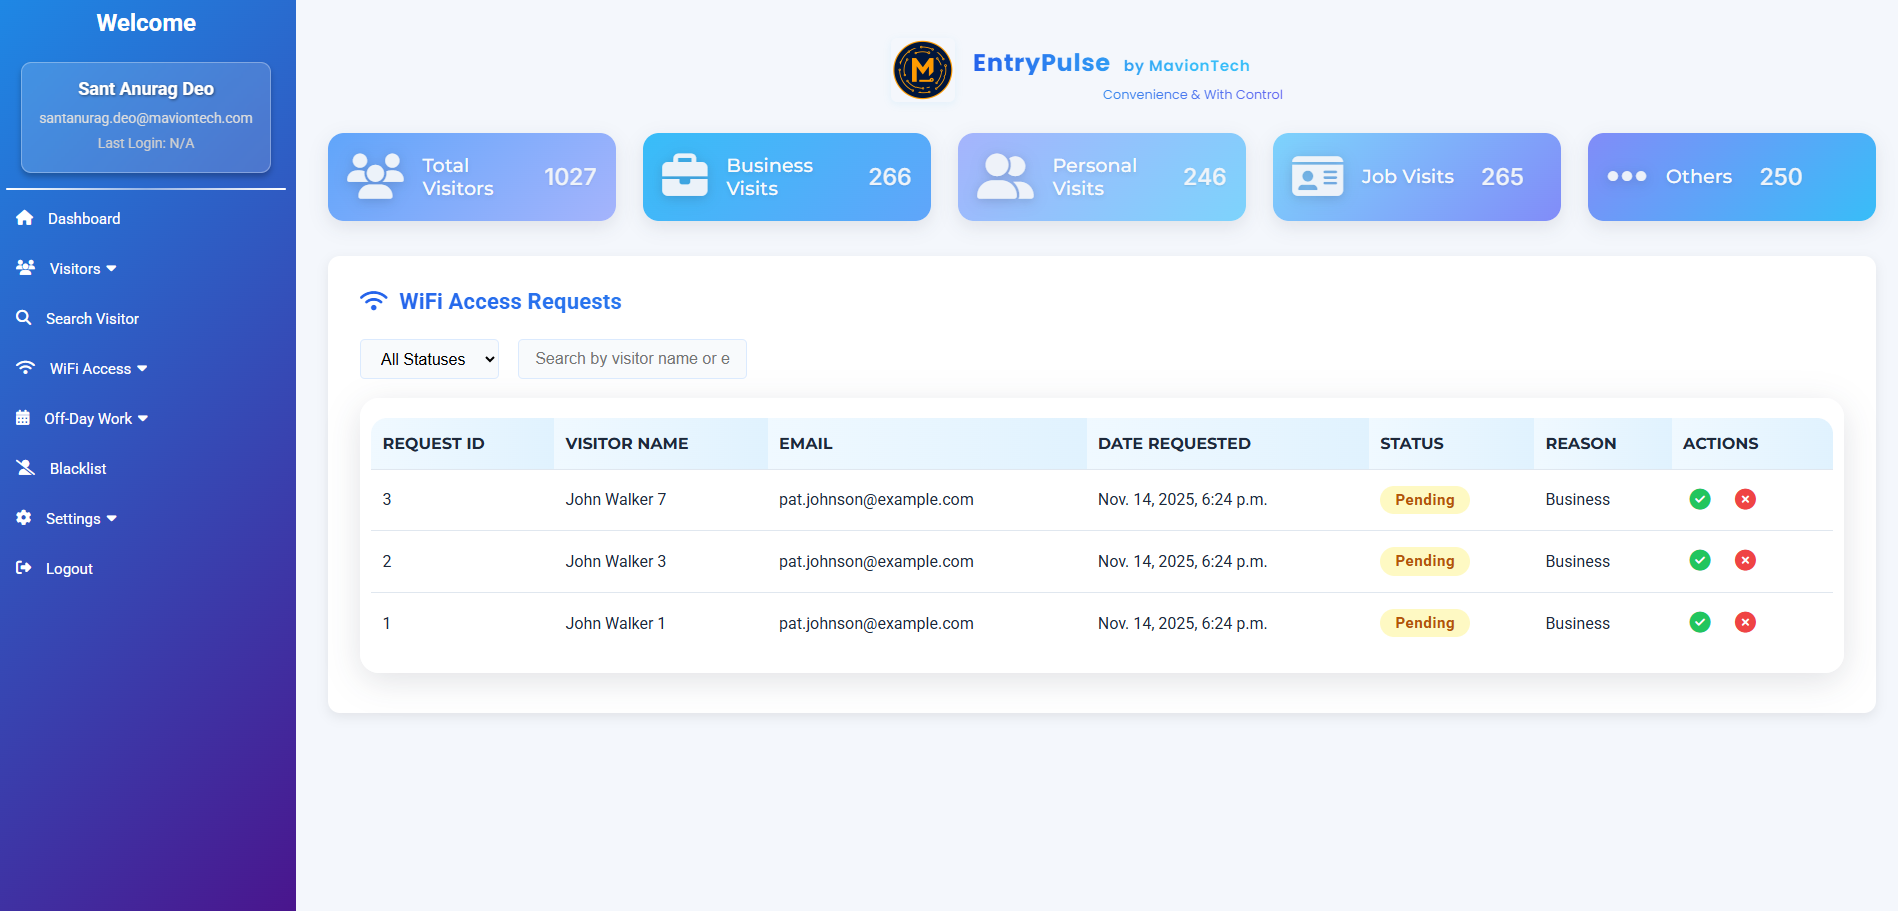Go to Dashboard in sidebar
Viewport: 1898px width, 911px height.
click(x=83, y=219)
